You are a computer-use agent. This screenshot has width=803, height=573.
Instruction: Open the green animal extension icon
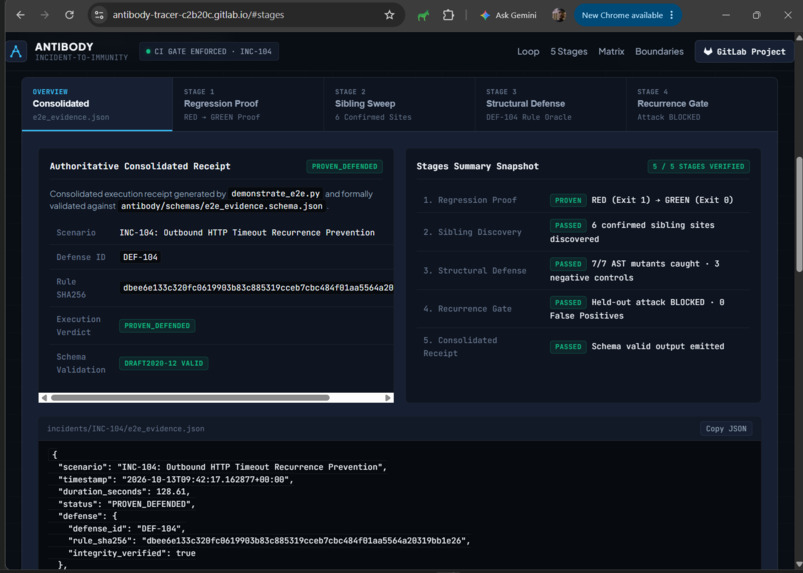pyautogui.click(x=423, y=15)
